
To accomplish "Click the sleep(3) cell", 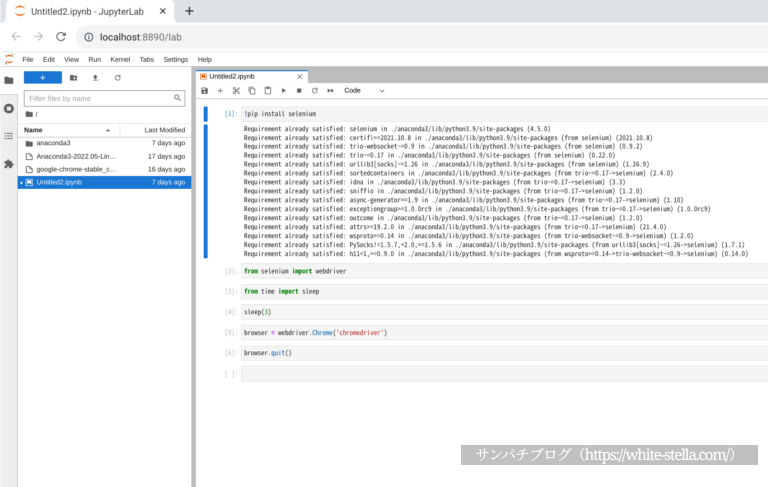I will (x=504, y=312).
